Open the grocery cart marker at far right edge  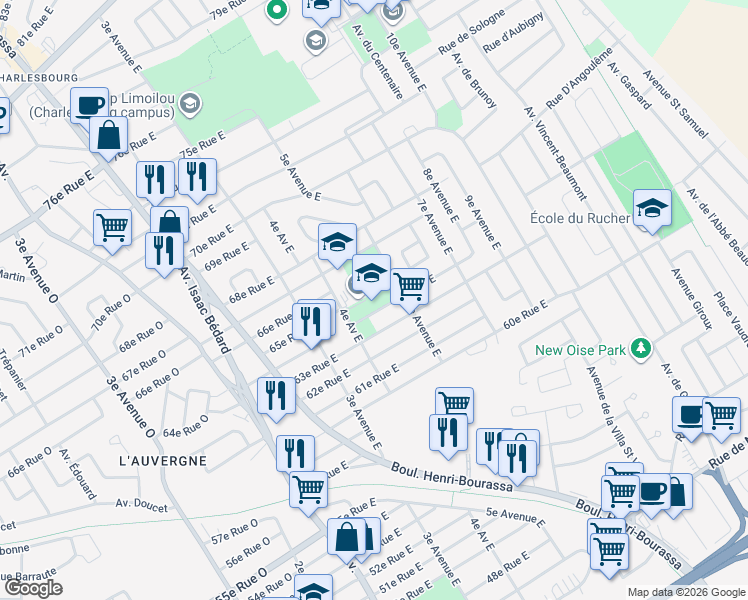(x=722, y=415)
